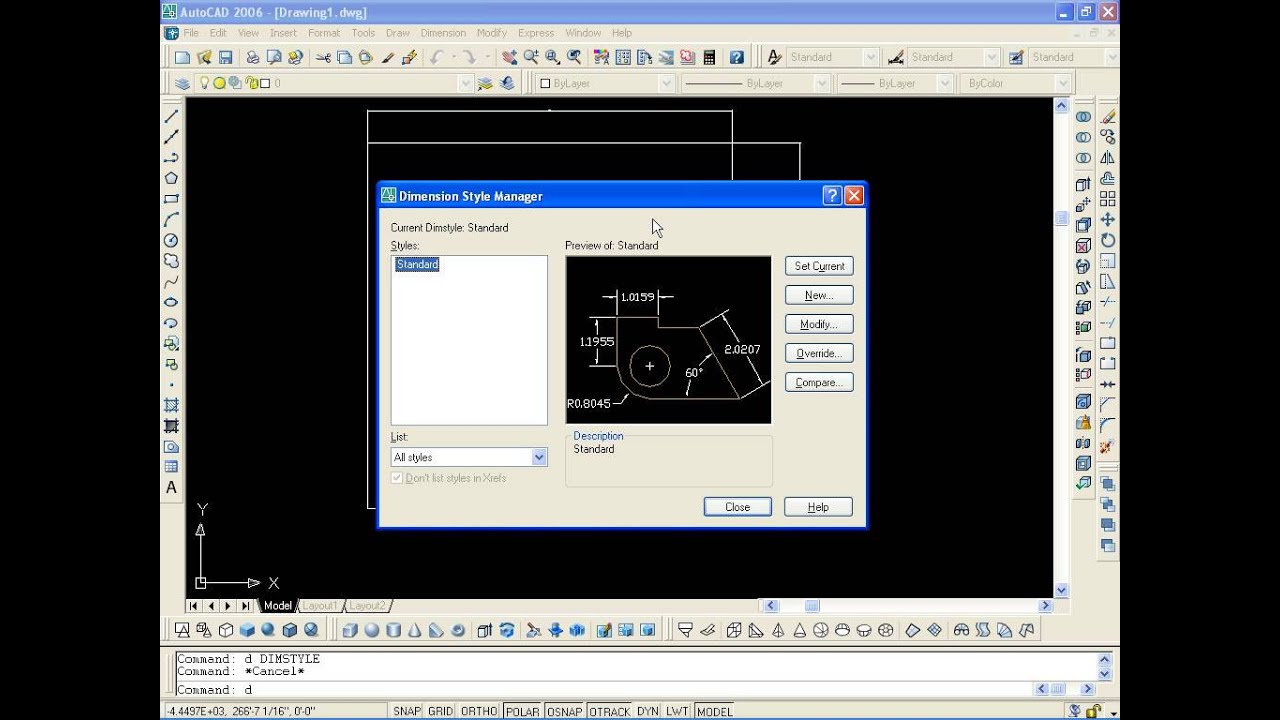Open the Layer Properties Manager icon

(x=182, y=83)
